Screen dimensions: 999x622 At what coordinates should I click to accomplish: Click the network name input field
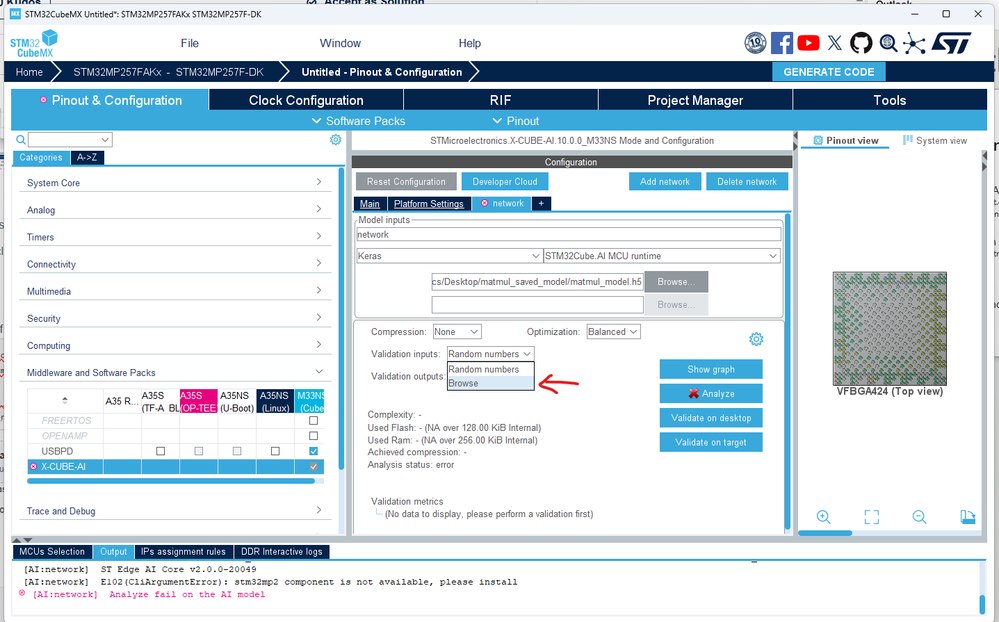pyautogui.click(x=568, y=235)
